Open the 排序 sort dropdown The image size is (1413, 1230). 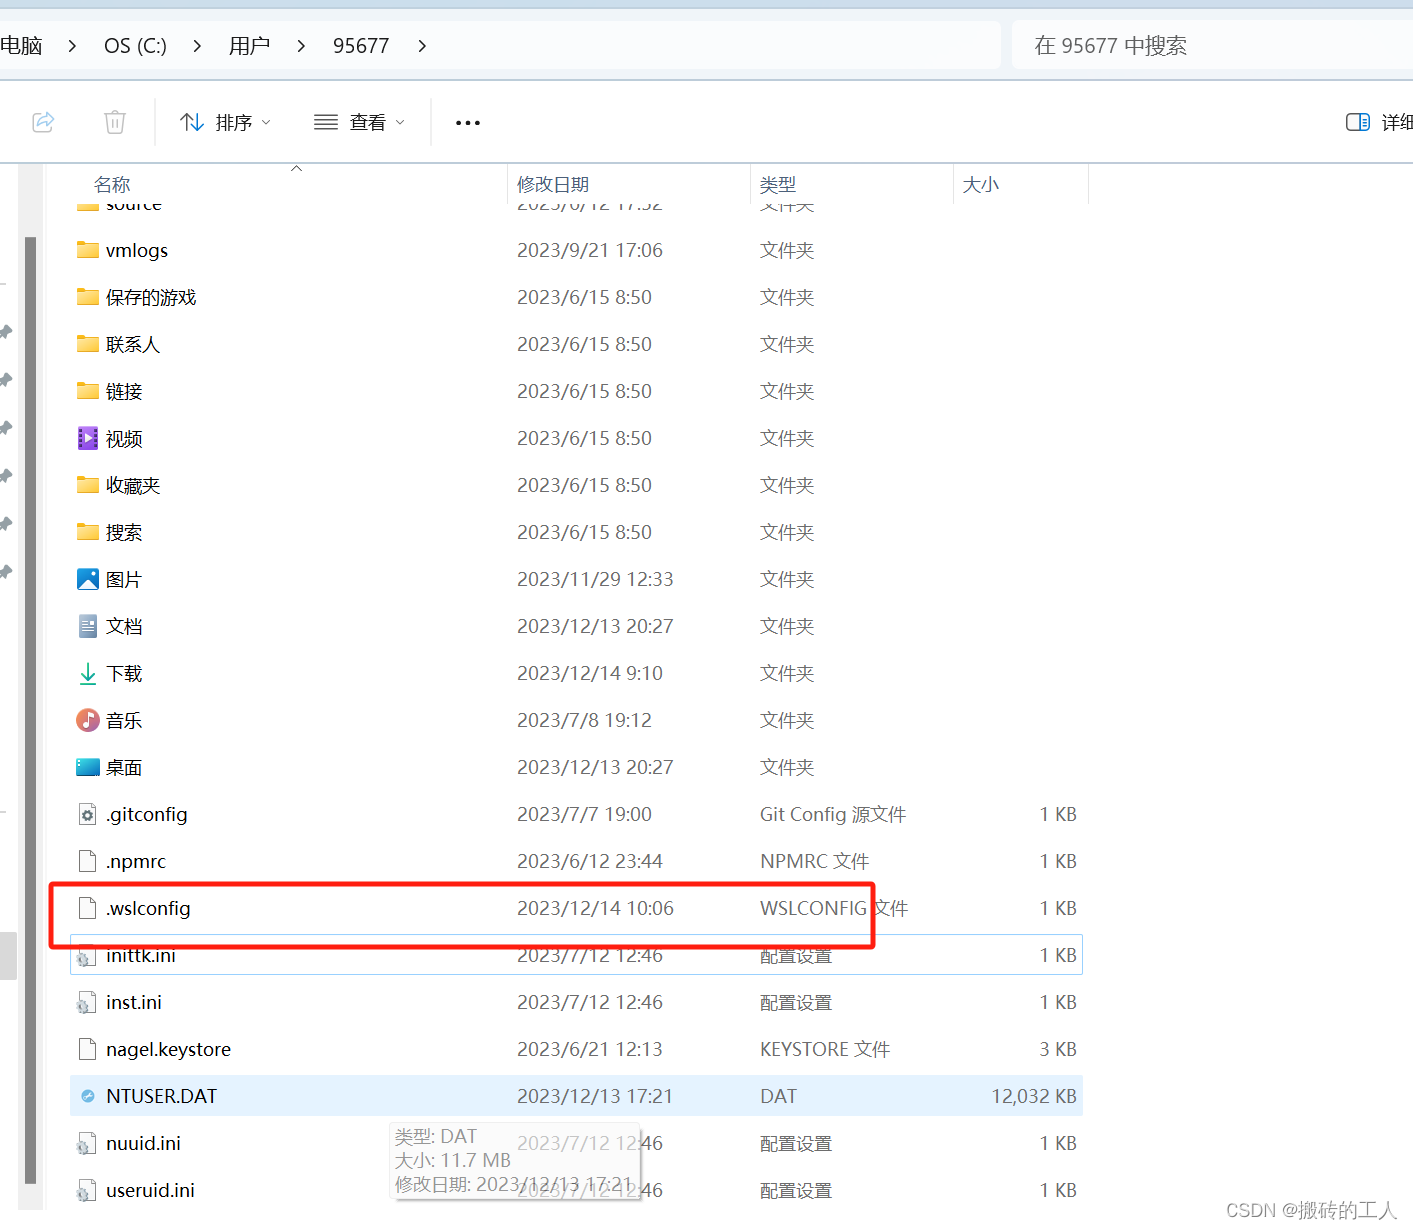226,122
